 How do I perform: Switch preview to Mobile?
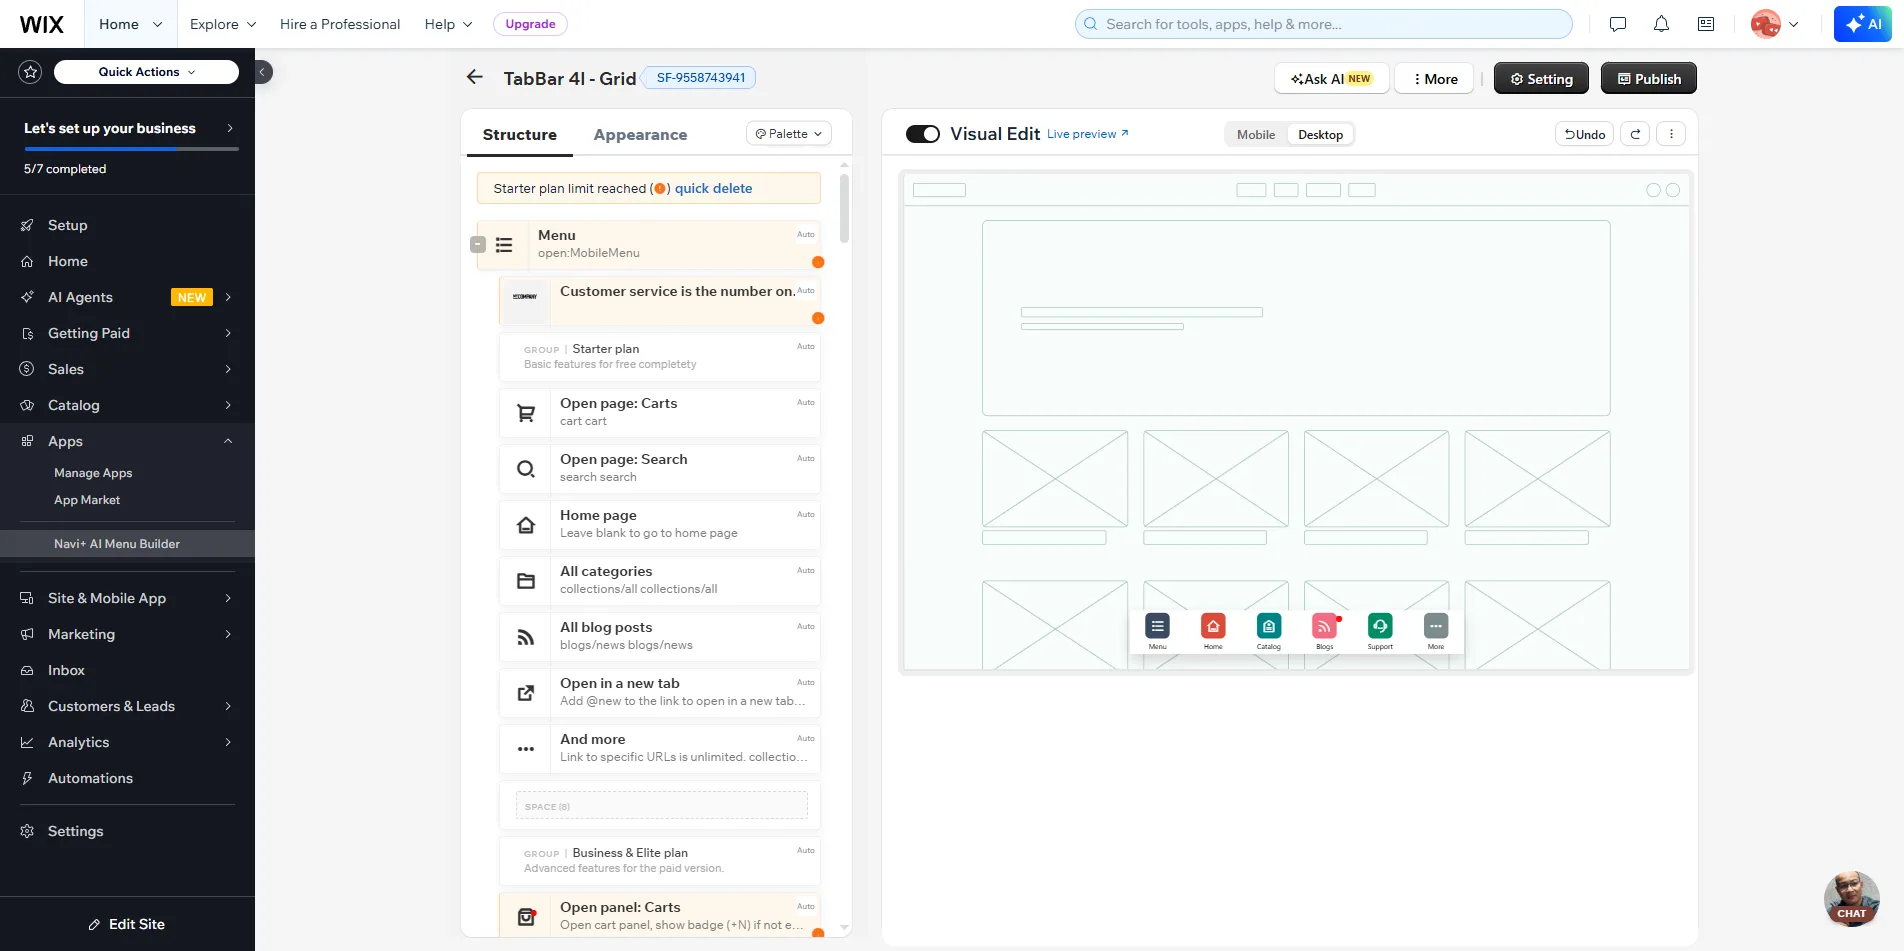point(1256,134)
